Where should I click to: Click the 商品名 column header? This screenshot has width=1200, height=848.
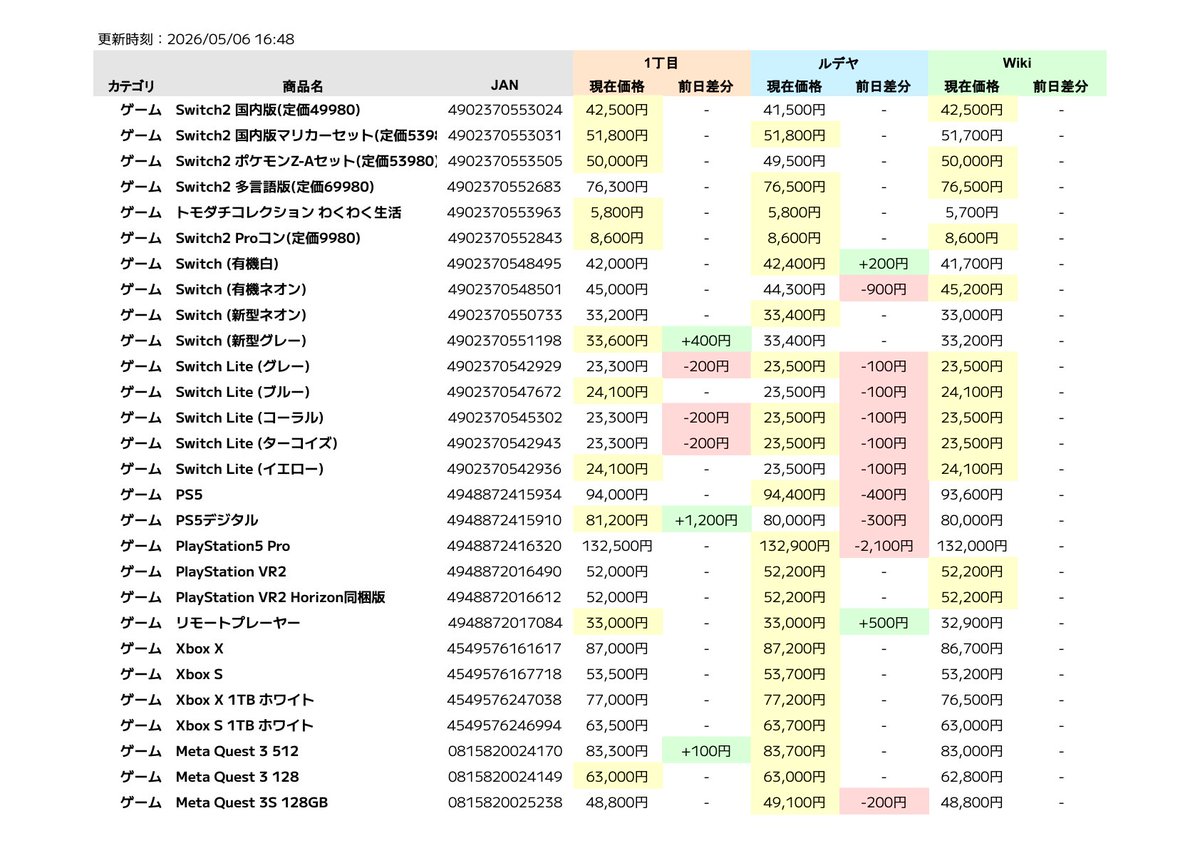303,87
